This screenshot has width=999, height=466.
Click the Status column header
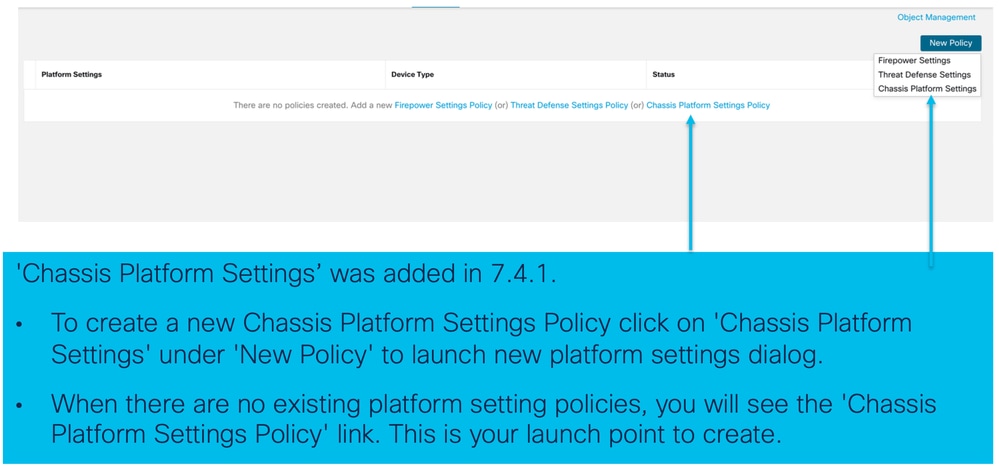(x=663, y=75)
